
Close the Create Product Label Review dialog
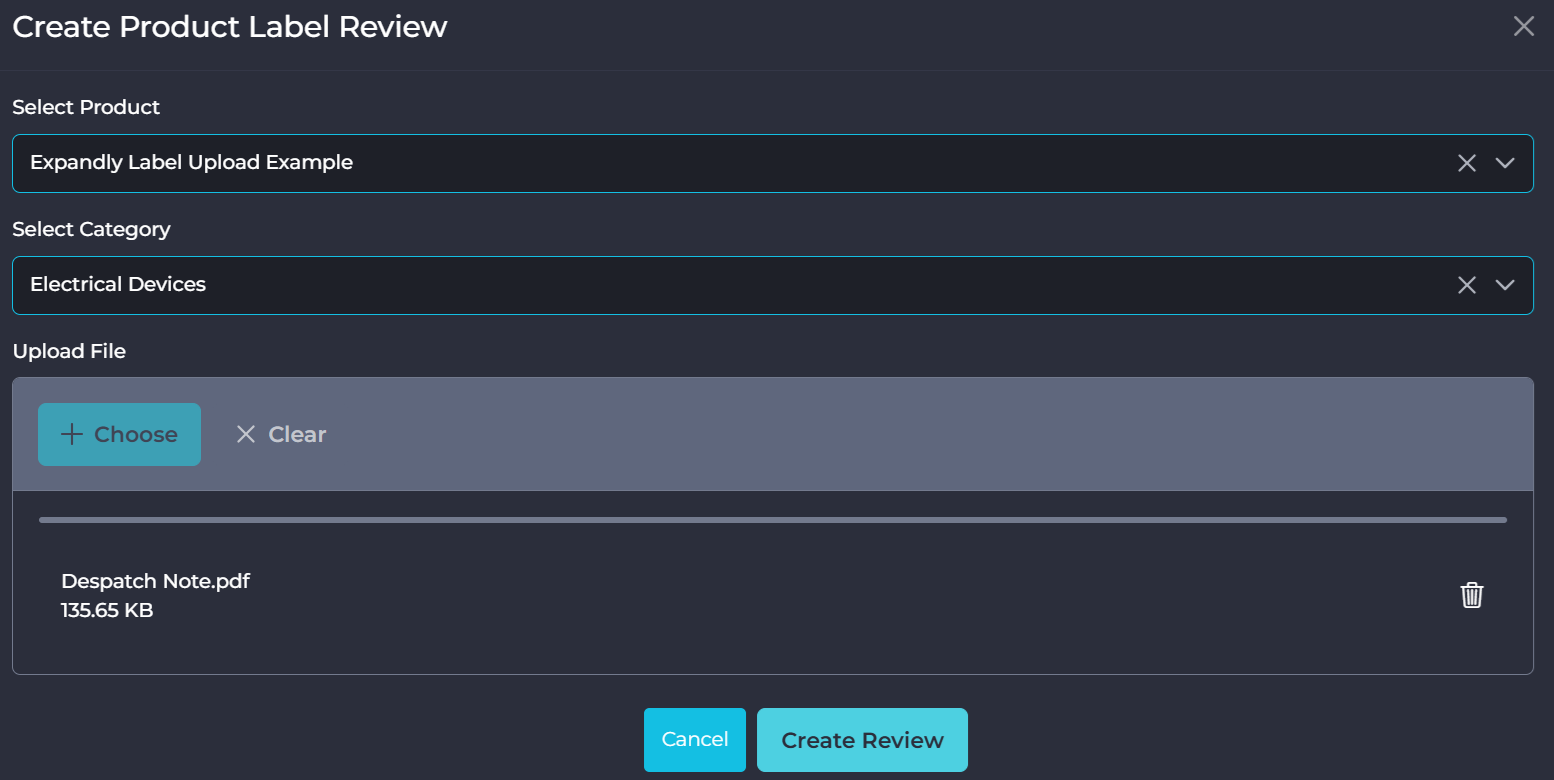[1523, 27]
